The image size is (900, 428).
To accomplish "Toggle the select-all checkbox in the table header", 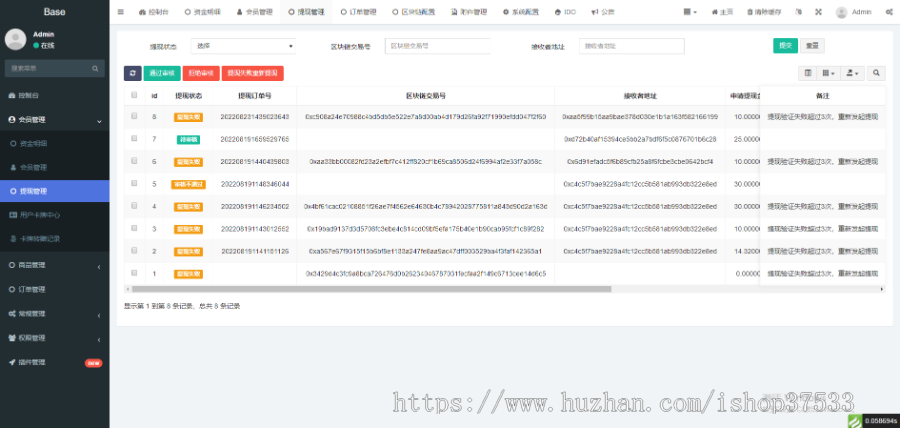I will (x=134, y=95).
